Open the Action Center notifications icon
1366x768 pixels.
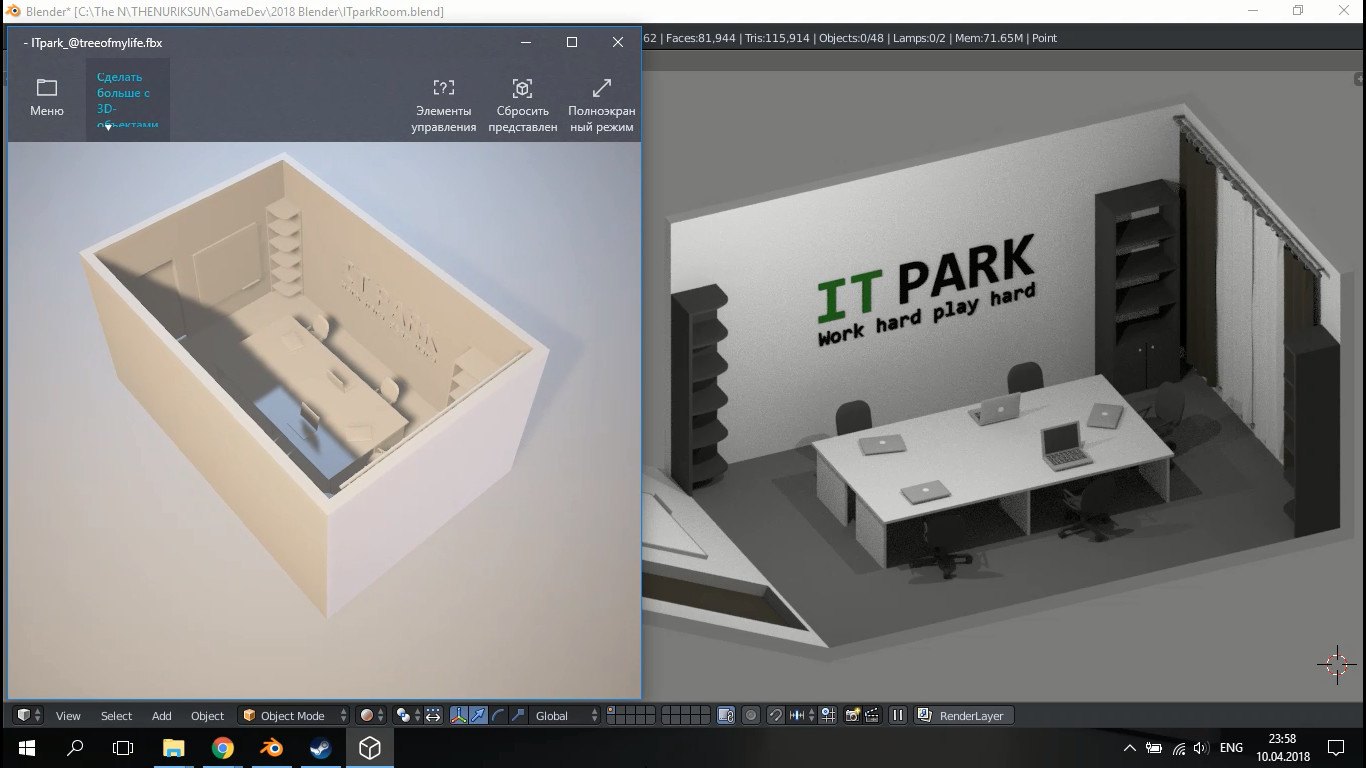coord(1336,747)
